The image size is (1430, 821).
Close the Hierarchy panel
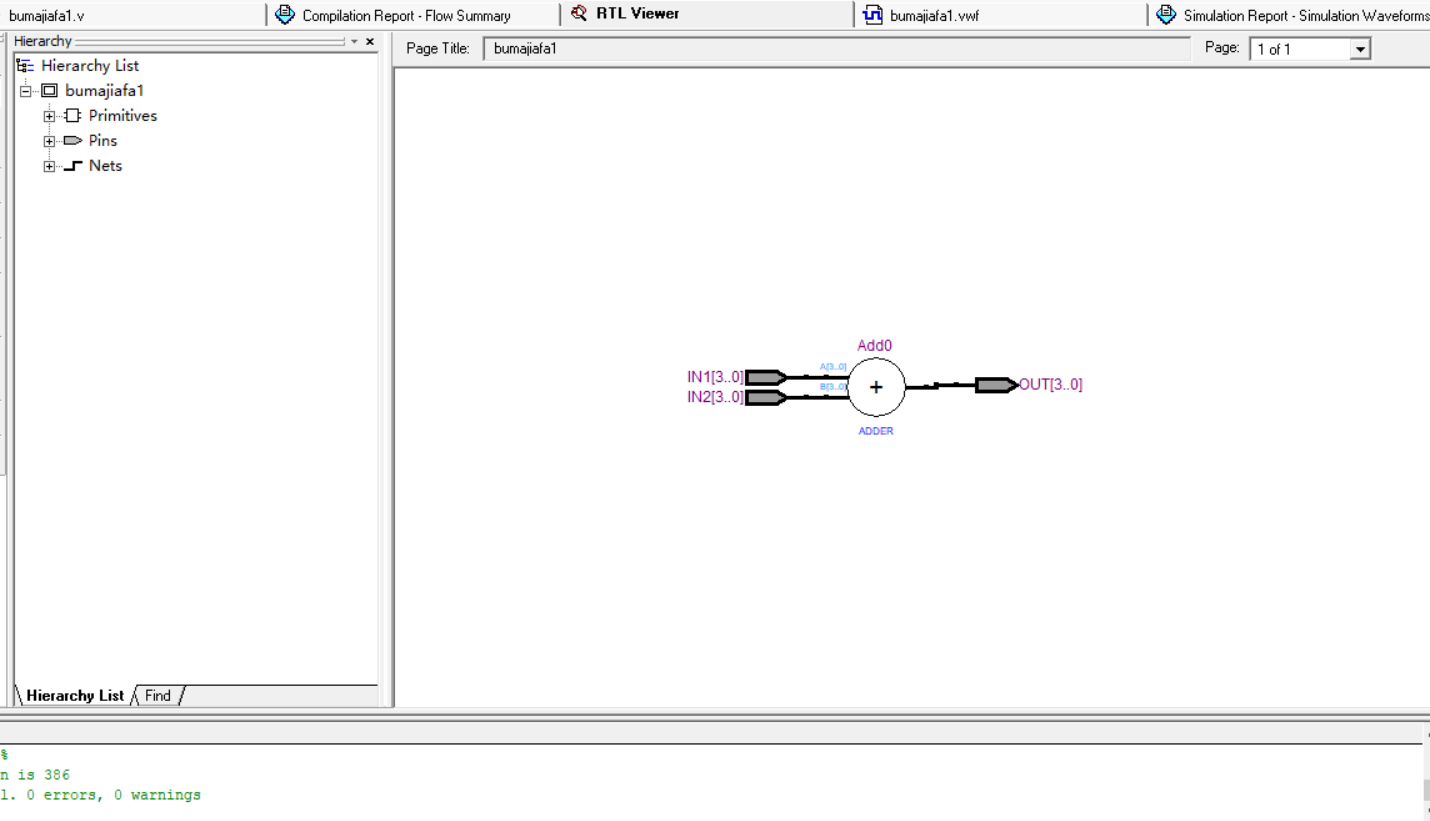coord(370,41)
